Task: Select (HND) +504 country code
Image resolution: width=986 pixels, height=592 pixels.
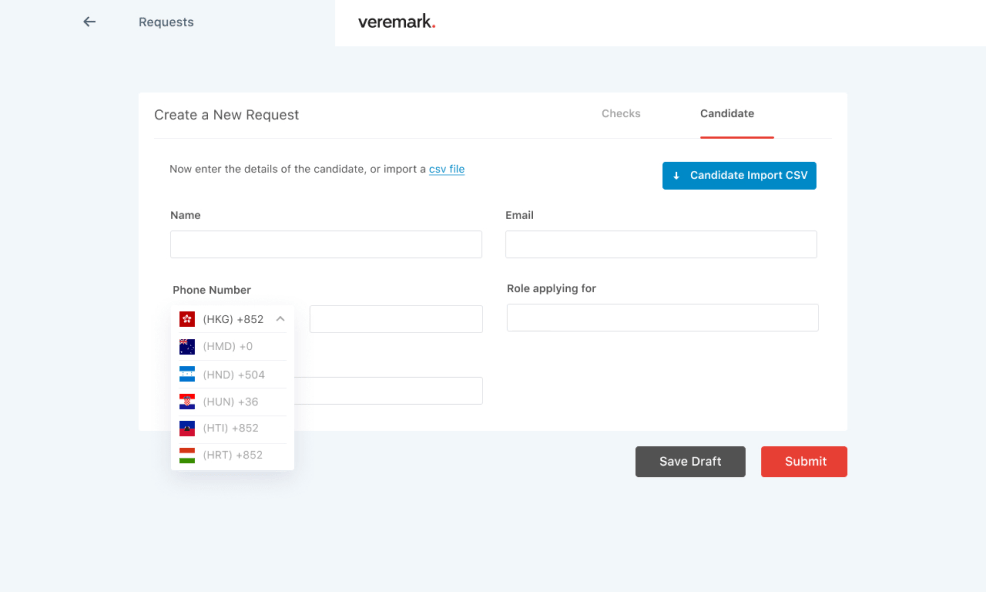Action: 234,375
